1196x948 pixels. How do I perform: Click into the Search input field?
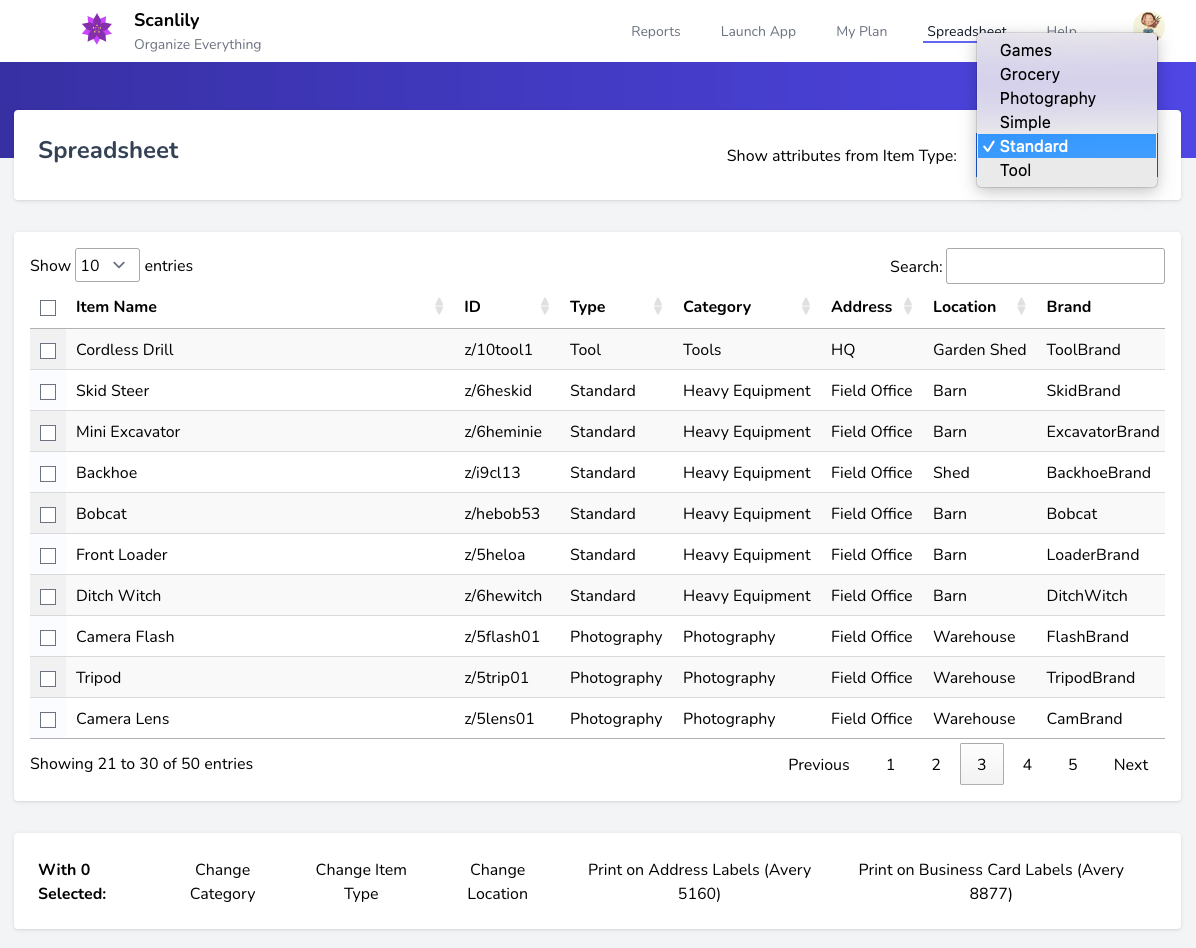[1055, 266]
